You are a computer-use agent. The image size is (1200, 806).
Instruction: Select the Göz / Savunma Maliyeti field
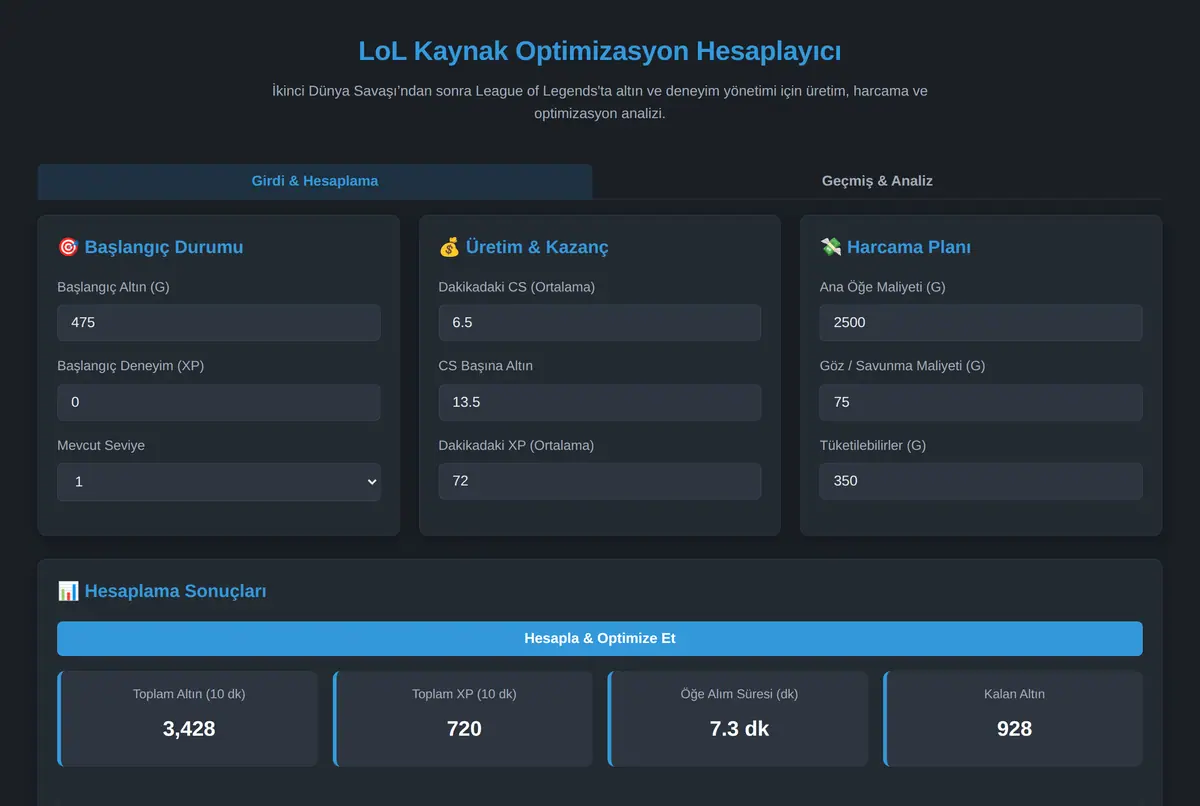click(x=981, y=402)
